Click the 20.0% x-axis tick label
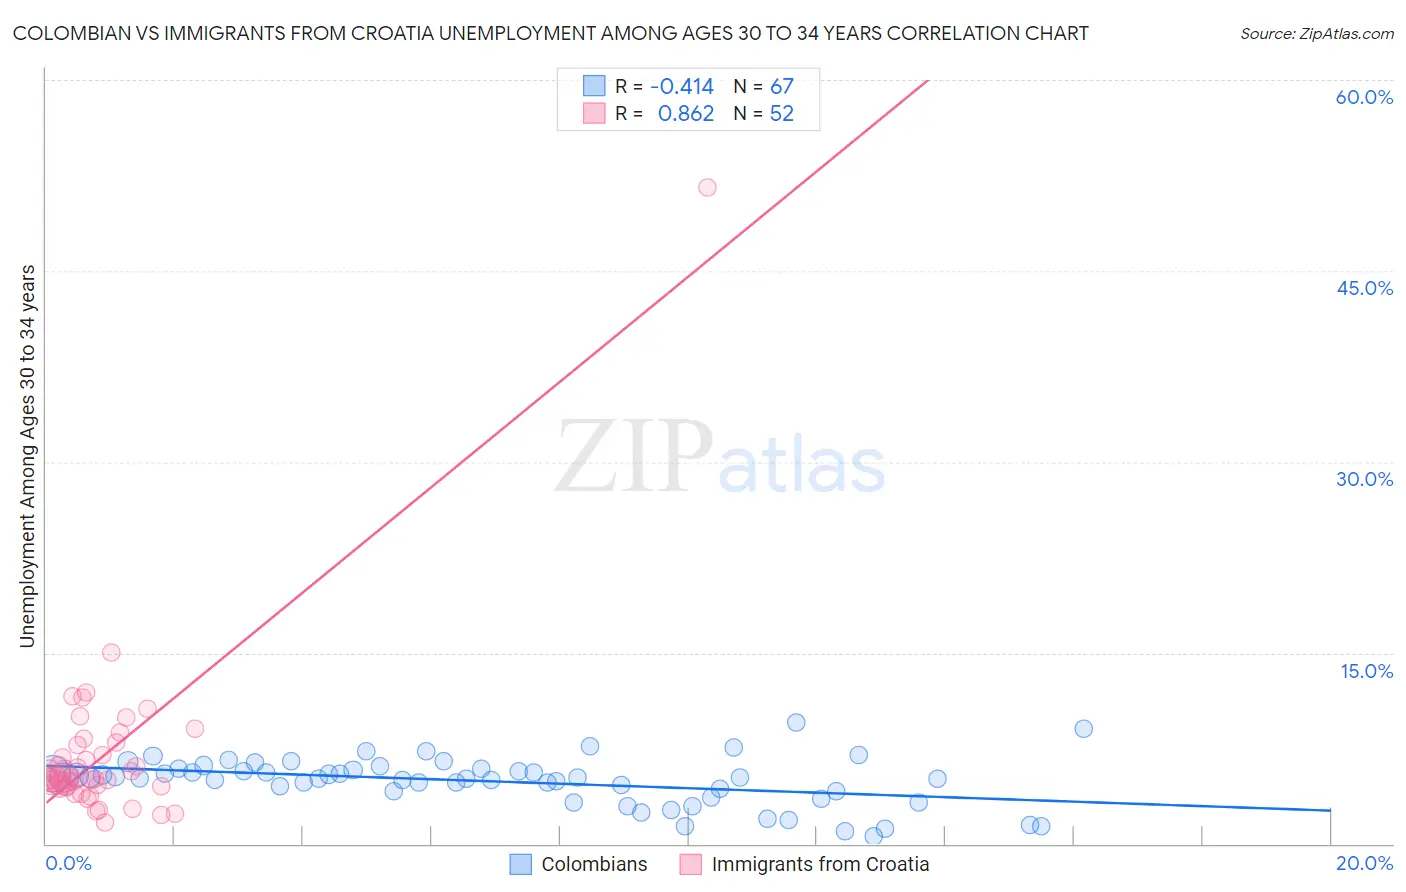This screenshot has width=1406, height=892. (1364, 863)
